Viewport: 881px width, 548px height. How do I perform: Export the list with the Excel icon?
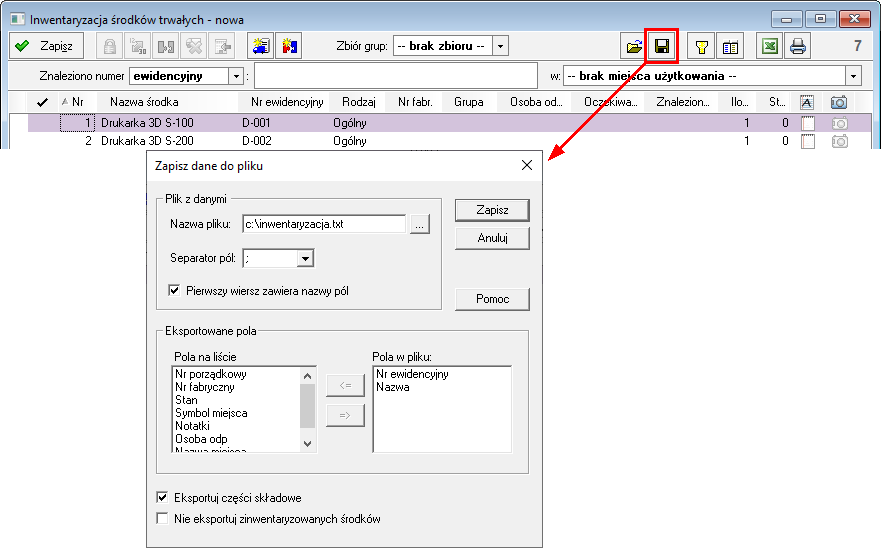tap(769, 46)
